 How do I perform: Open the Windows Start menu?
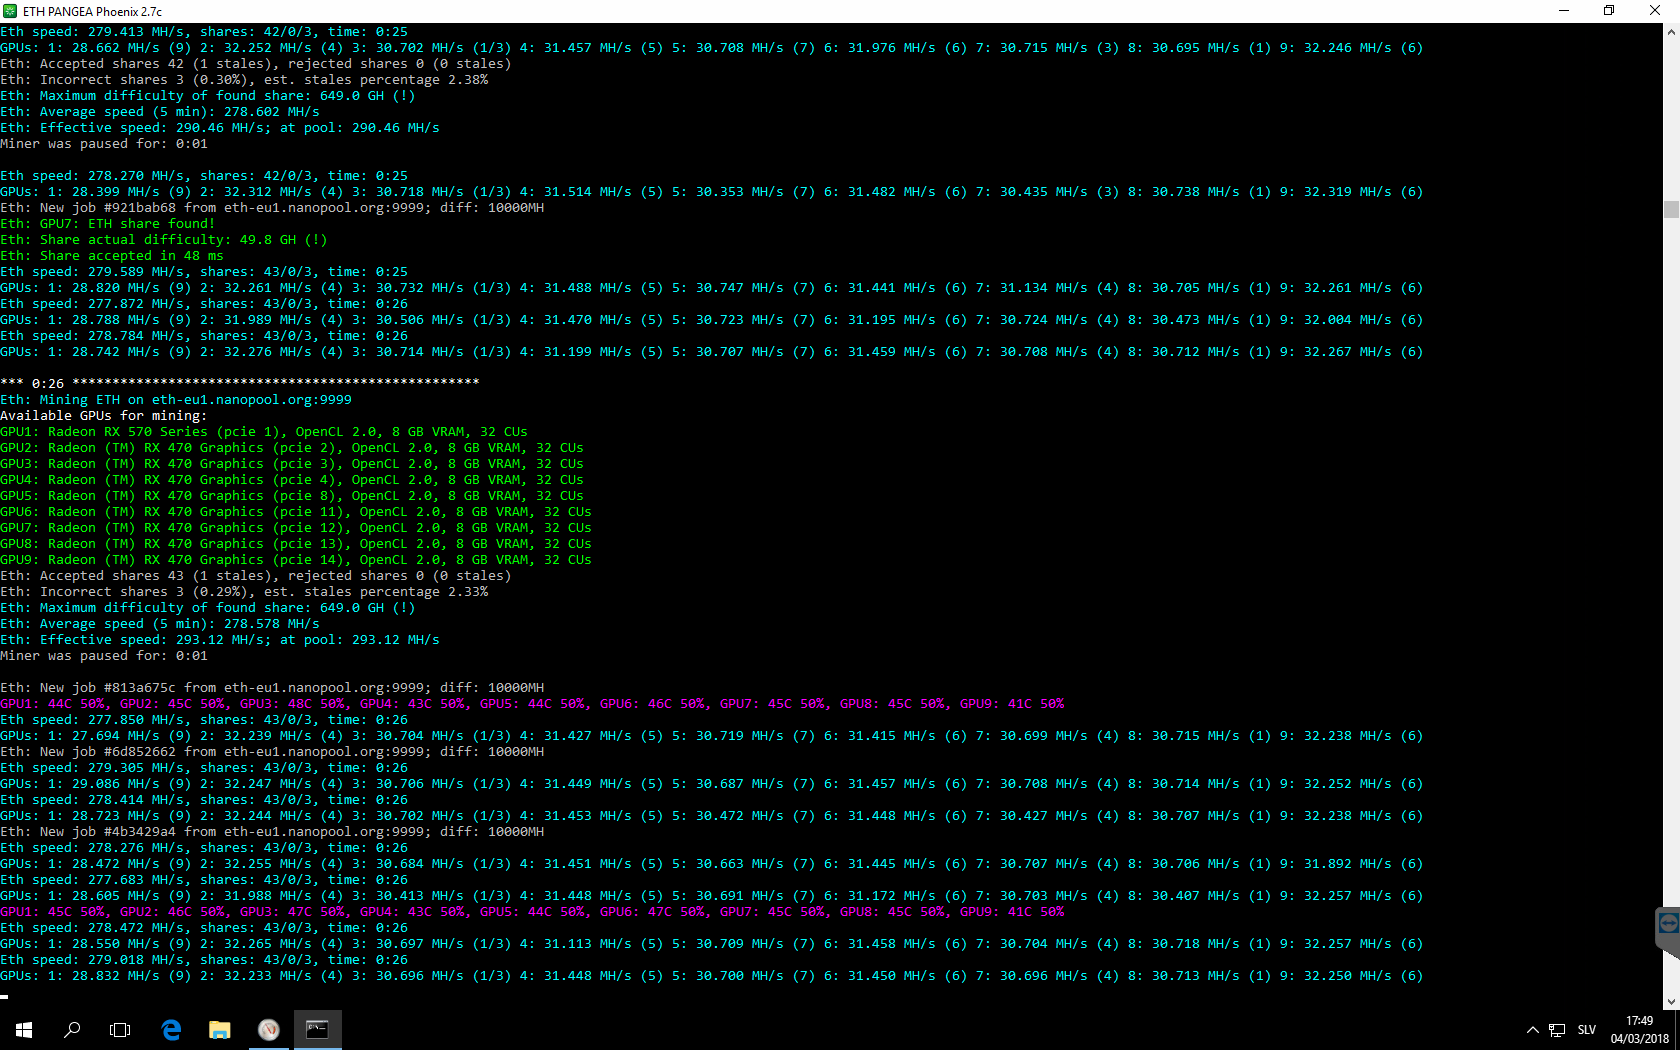24,1030
